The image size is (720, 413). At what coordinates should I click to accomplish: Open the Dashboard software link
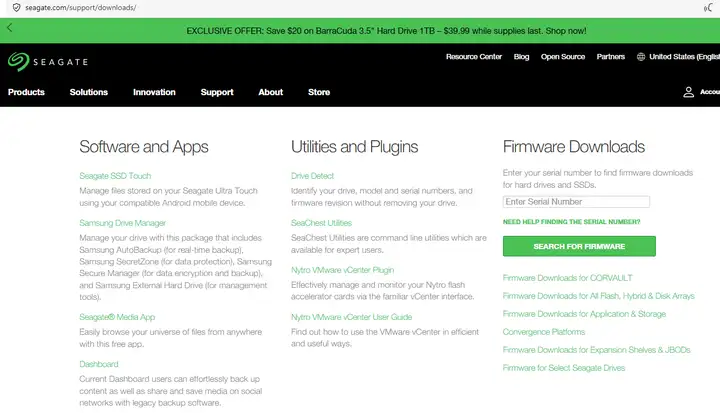point(99,364)
